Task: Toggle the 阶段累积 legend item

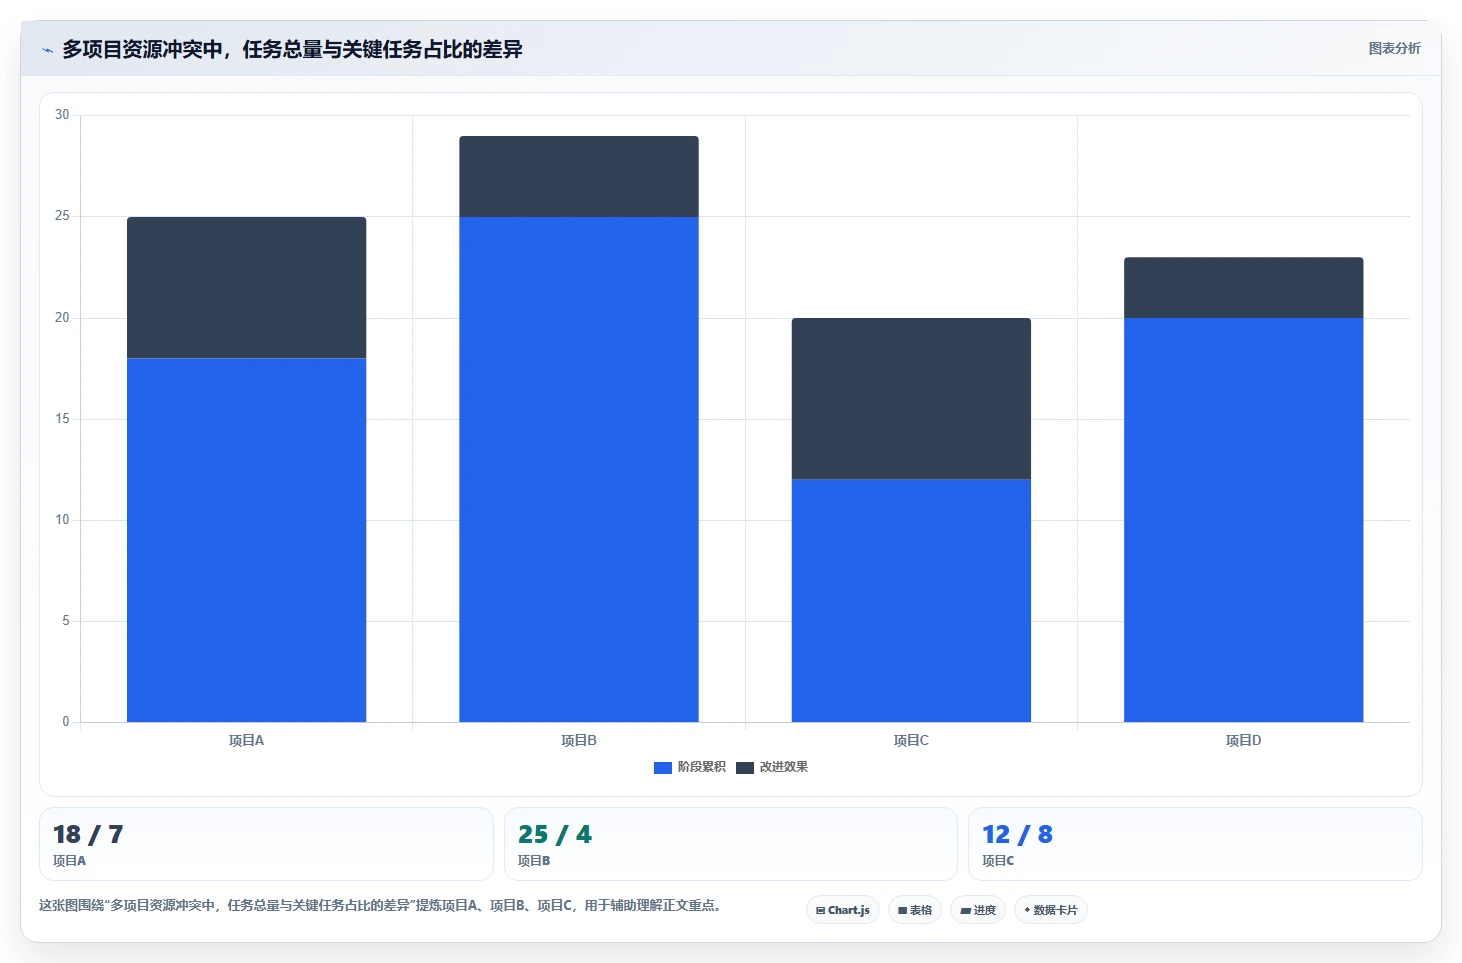Action: pyautogui.click(x=690, y=767)
